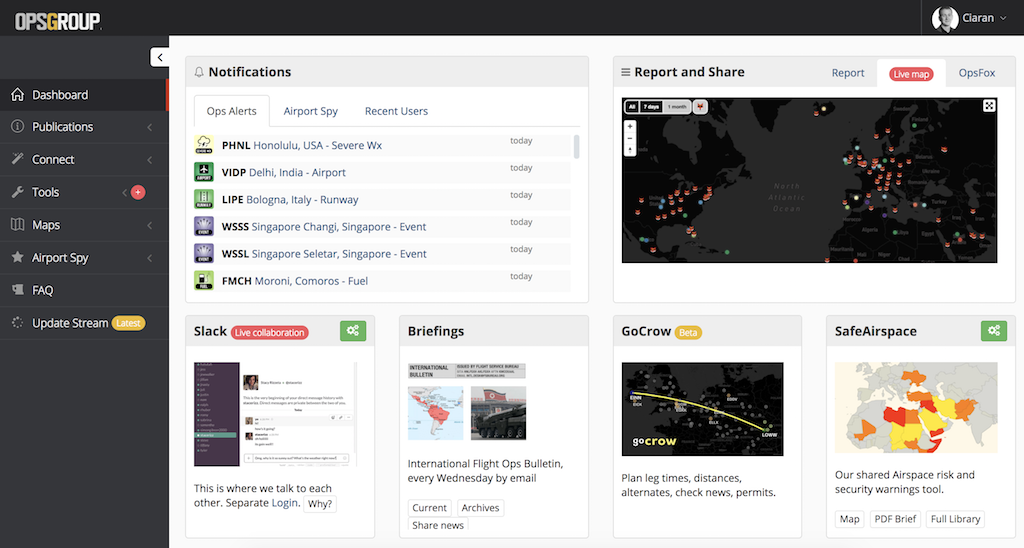
Task: Click the Full Library button
Action: pos(955,519)
